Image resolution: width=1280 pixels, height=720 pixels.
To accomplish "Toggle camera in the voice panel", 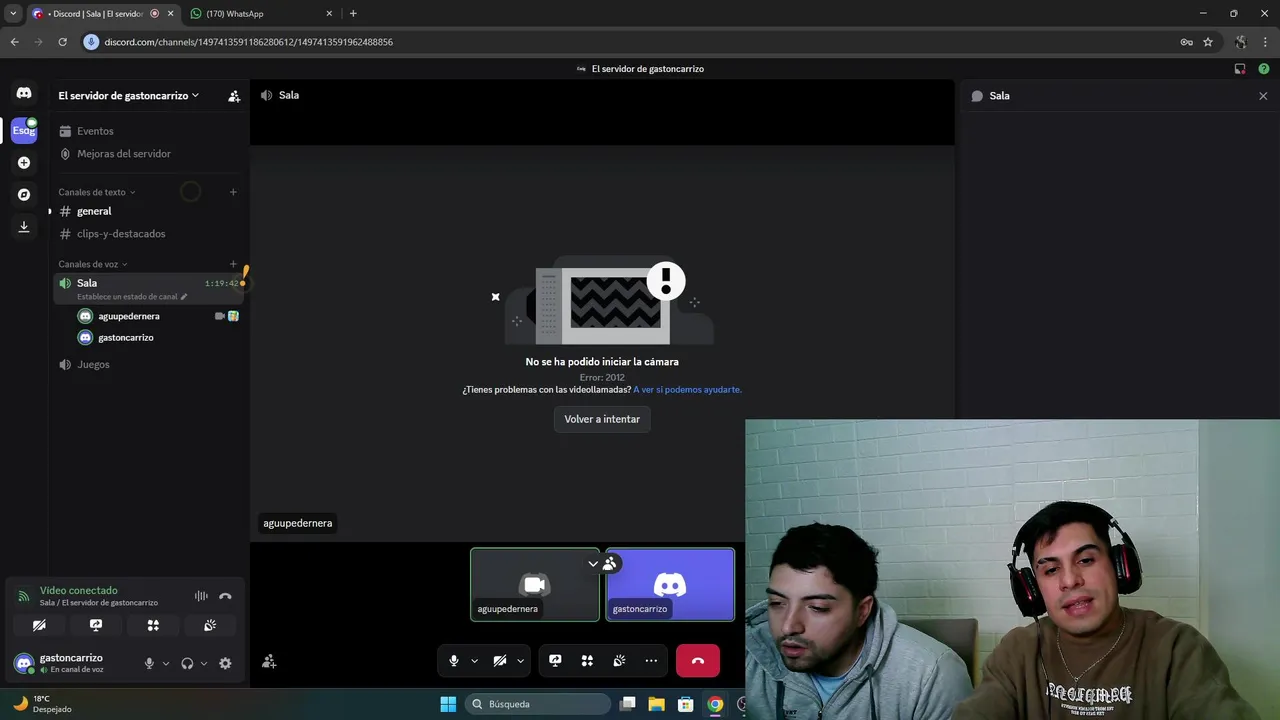I will pos(39,625).
